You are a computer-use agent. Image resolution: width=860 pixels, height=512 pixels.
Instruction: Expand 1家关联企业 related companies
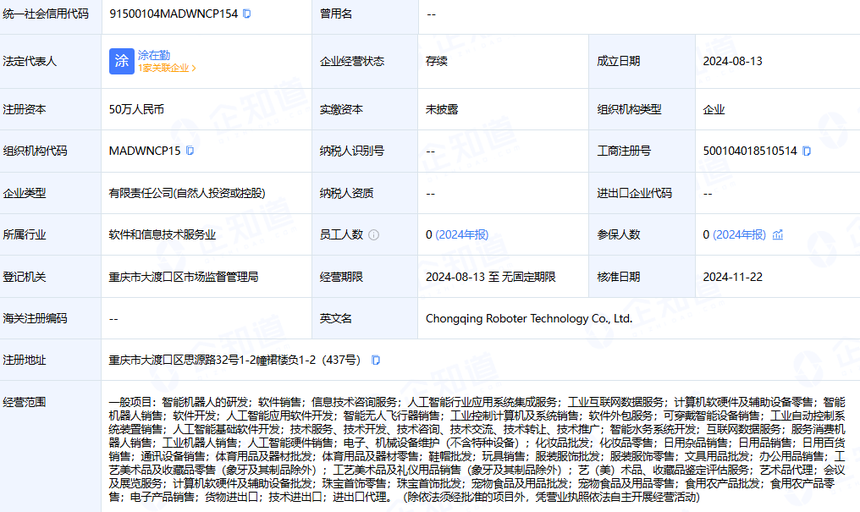[167, 69]
